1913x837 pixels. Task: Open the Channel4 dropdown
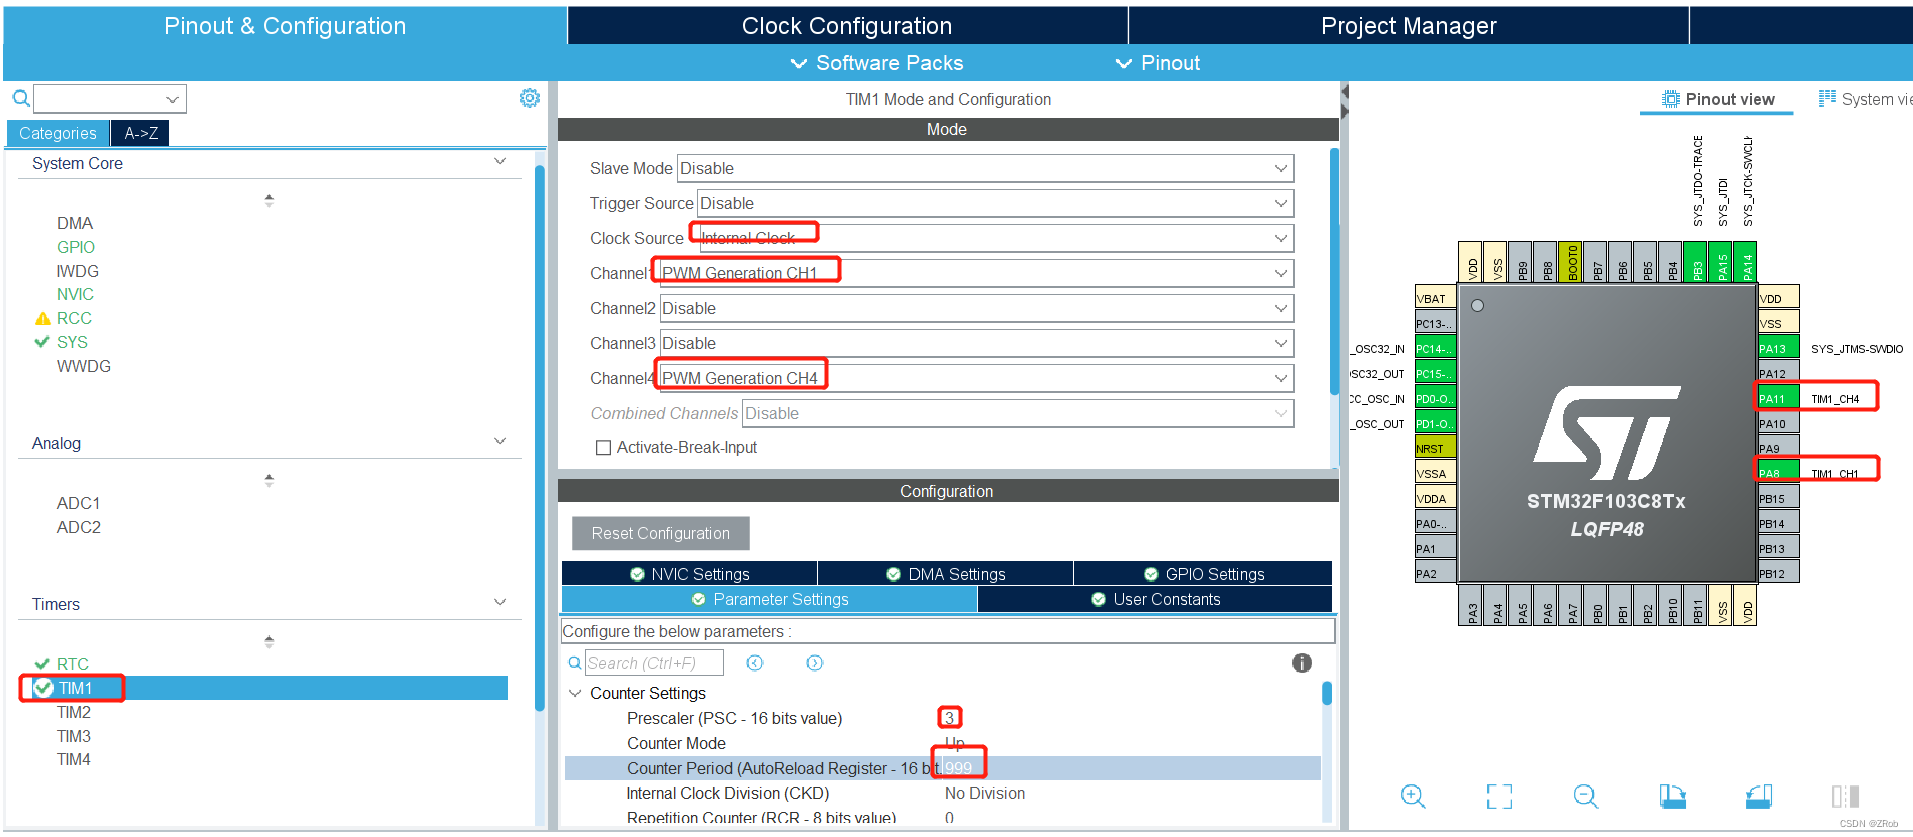(x=975, y=378)
